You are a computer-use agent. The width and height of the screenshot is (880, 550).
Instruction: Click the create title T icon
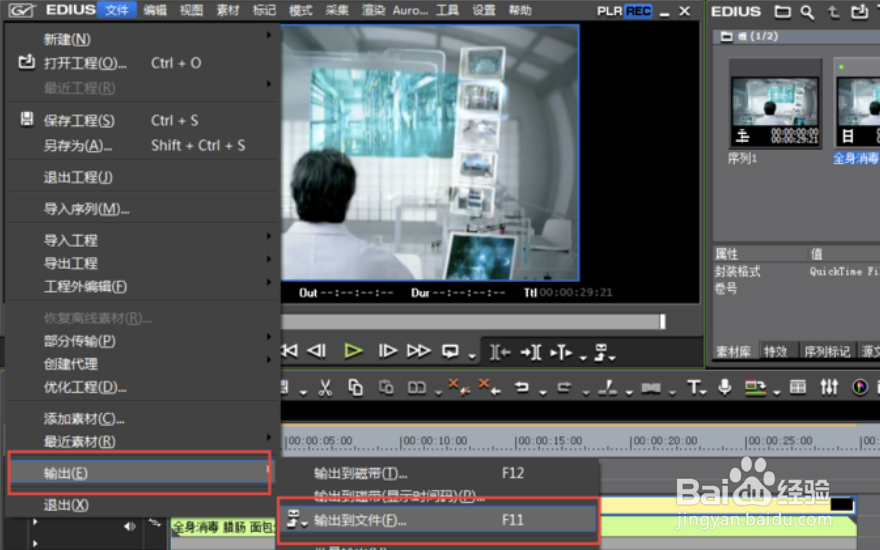[694, 387]
